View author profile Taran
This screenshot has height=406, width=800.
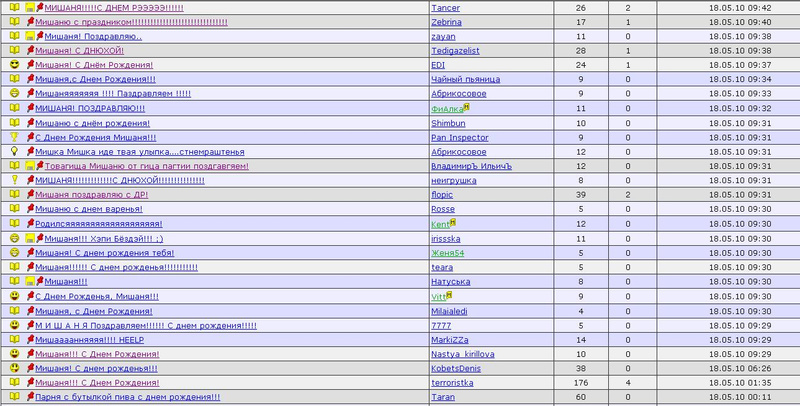coord(443,397)
